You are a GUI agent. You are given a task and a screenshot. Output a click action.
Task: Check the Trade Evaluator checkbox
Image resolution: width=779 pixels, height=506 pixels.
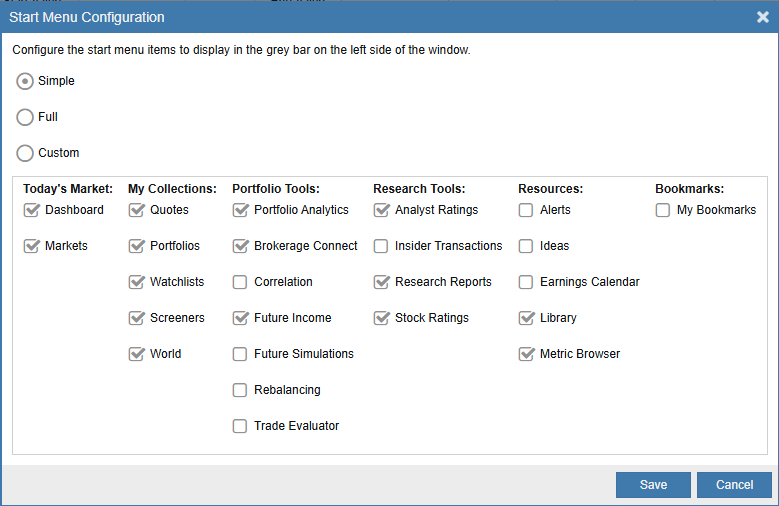pos(240,426)
